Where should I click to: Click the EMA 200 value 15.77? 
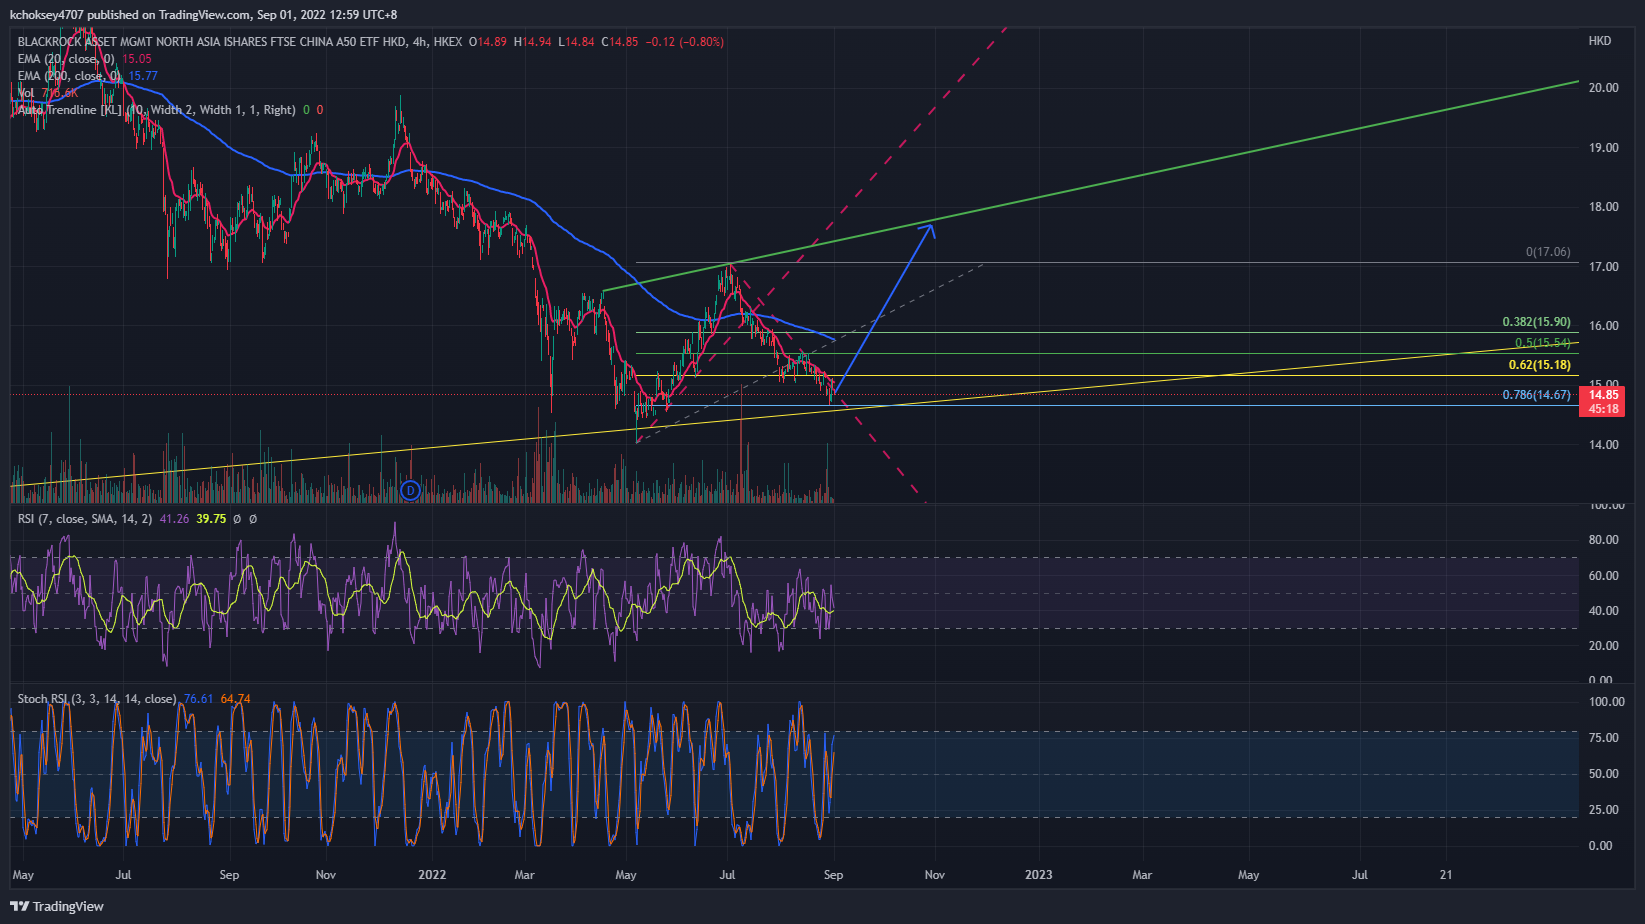coord(143,76)
